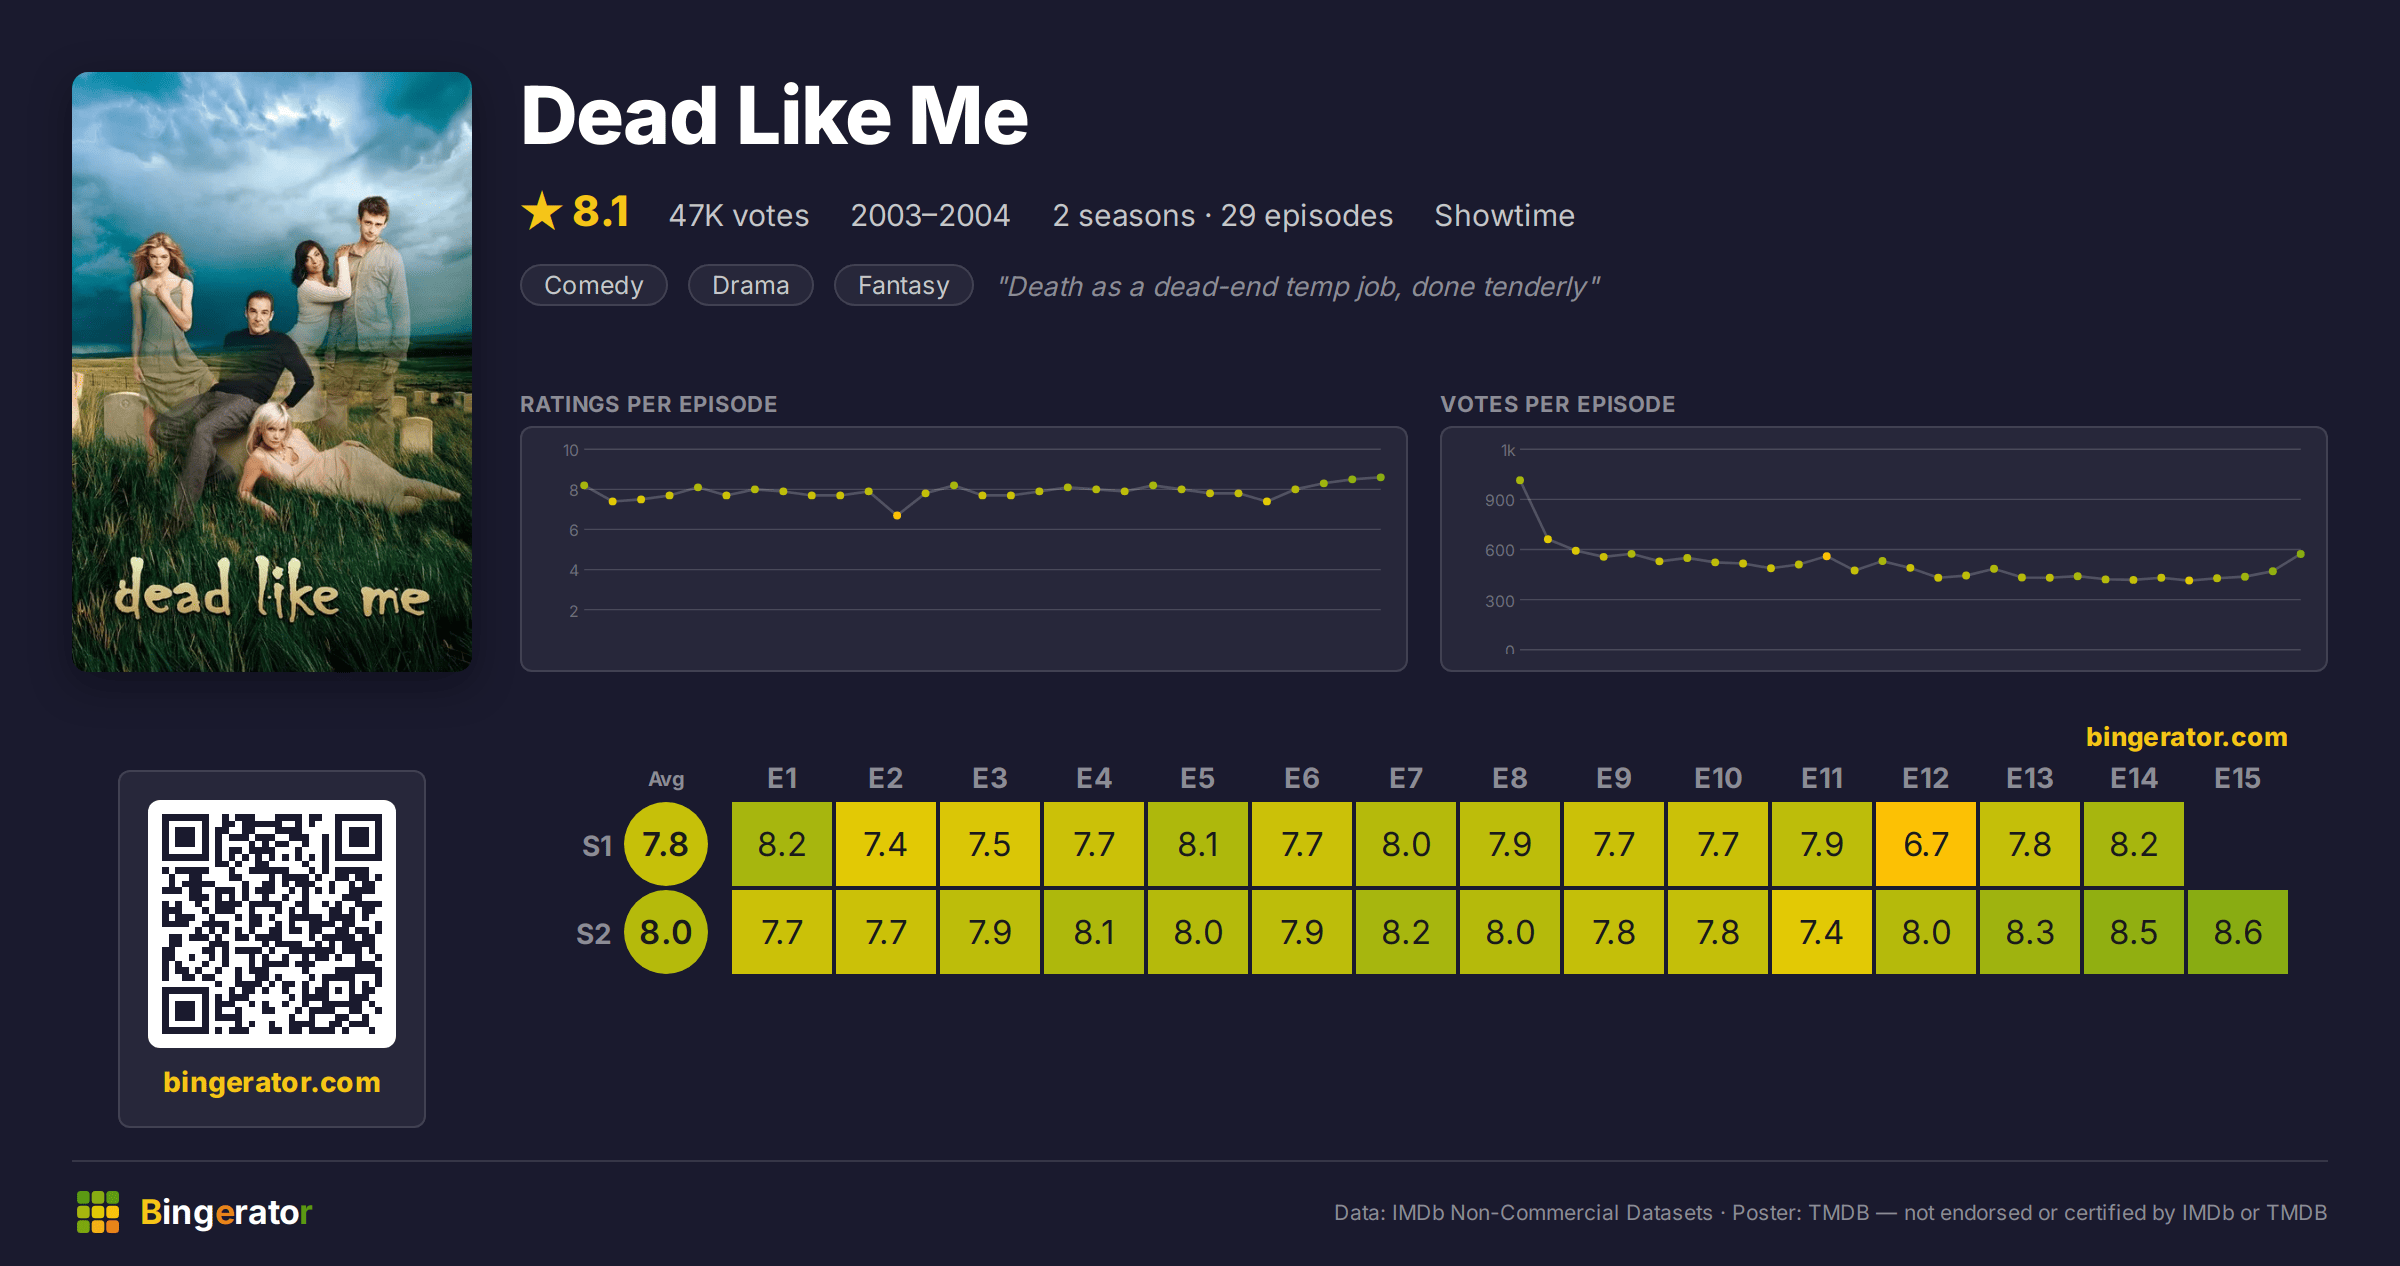Click the first point on votes chart
The image size is (2400, 1266).
[1520, 480]
